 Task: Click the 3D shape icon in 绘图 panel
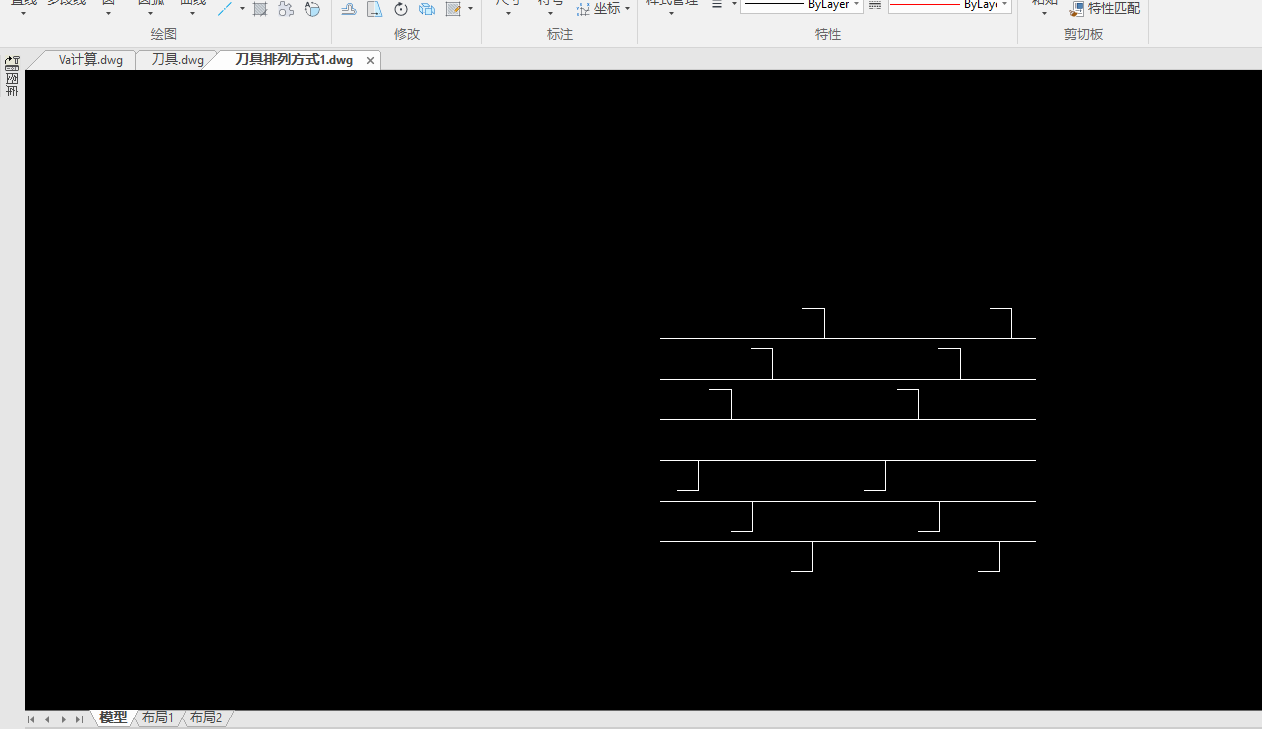click(x=312, y=8)
